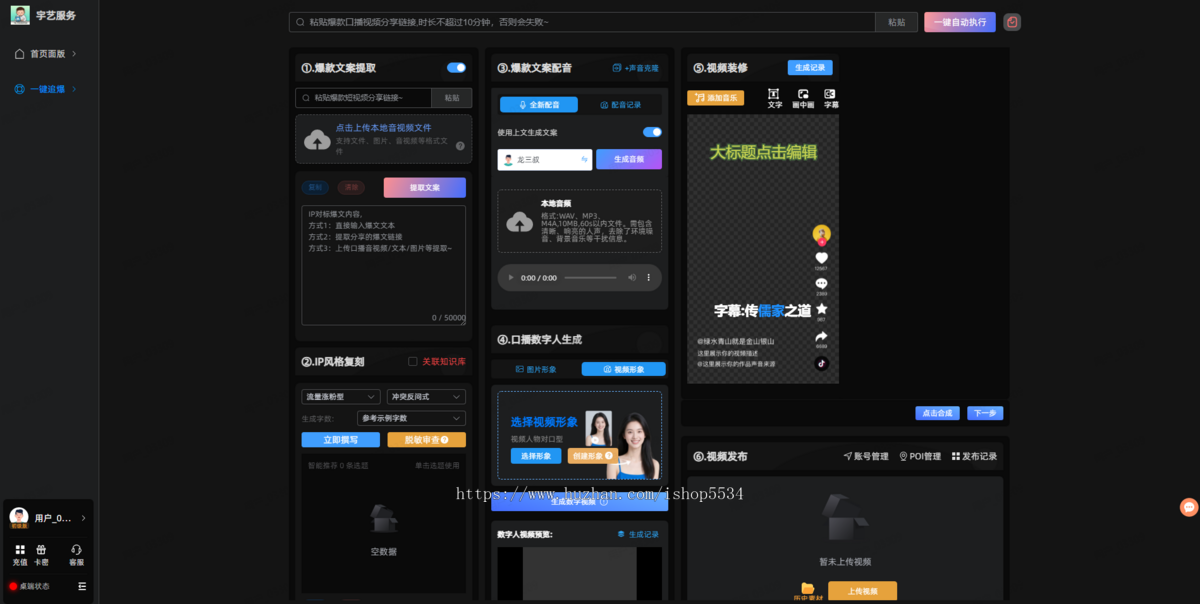Toggle the 爆款文案提取 switch
This screenshot has height=604, width=1200.
(x=456, y=68)
